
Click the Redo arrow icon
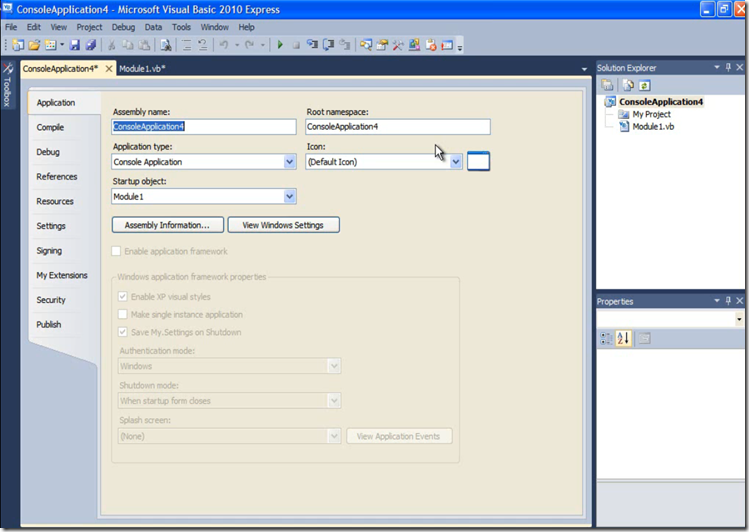pos(249,45)
